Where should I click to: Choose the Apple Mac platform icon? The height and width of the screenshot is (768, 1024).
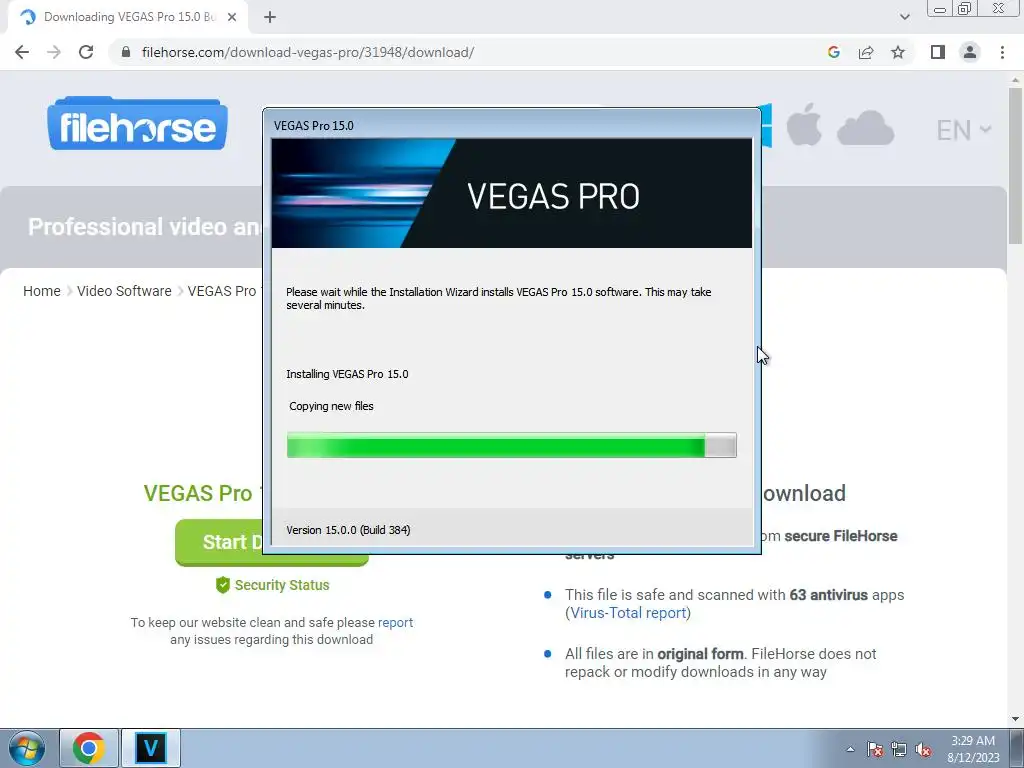(x=803, y=124)
